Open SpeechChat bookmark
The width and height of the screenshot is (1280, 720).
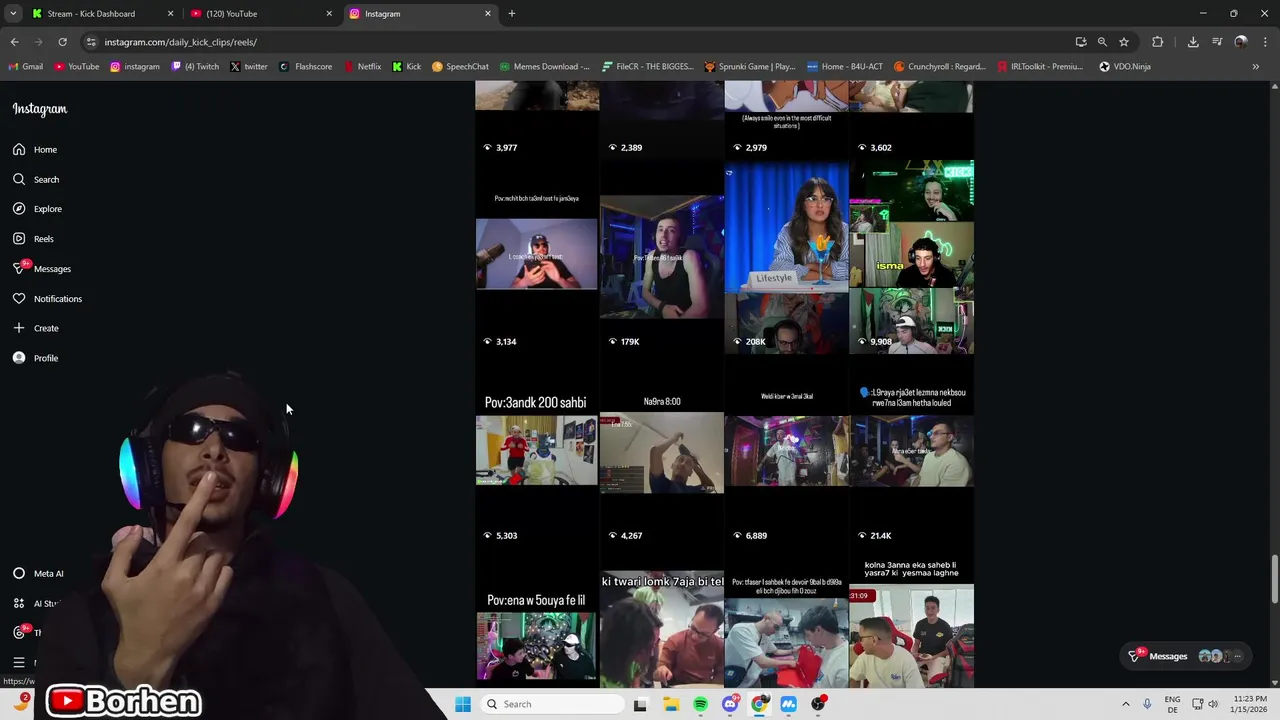pos(460,67)
